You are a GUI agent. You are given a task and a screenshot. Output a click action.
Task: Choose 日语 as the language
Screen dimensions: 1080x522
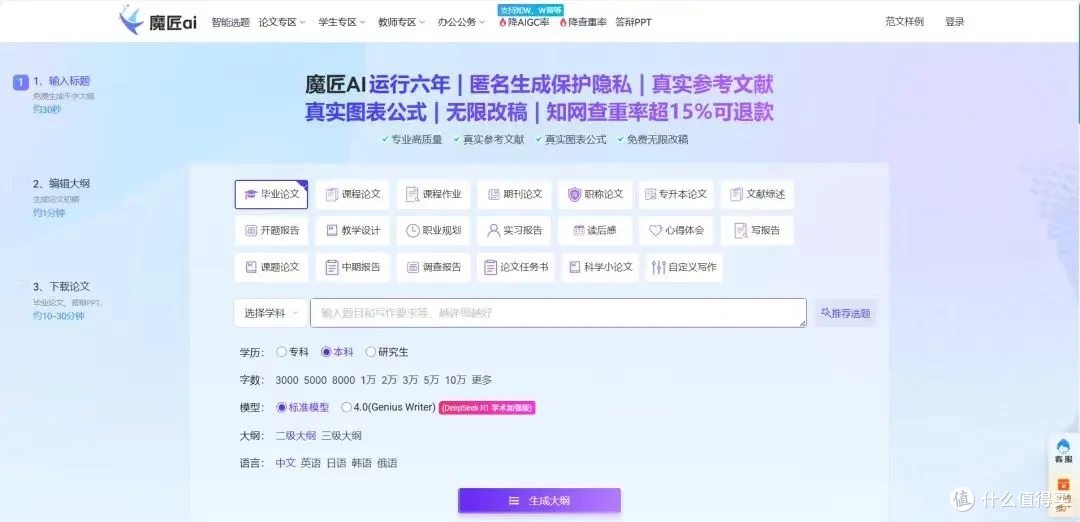[336, 463]
